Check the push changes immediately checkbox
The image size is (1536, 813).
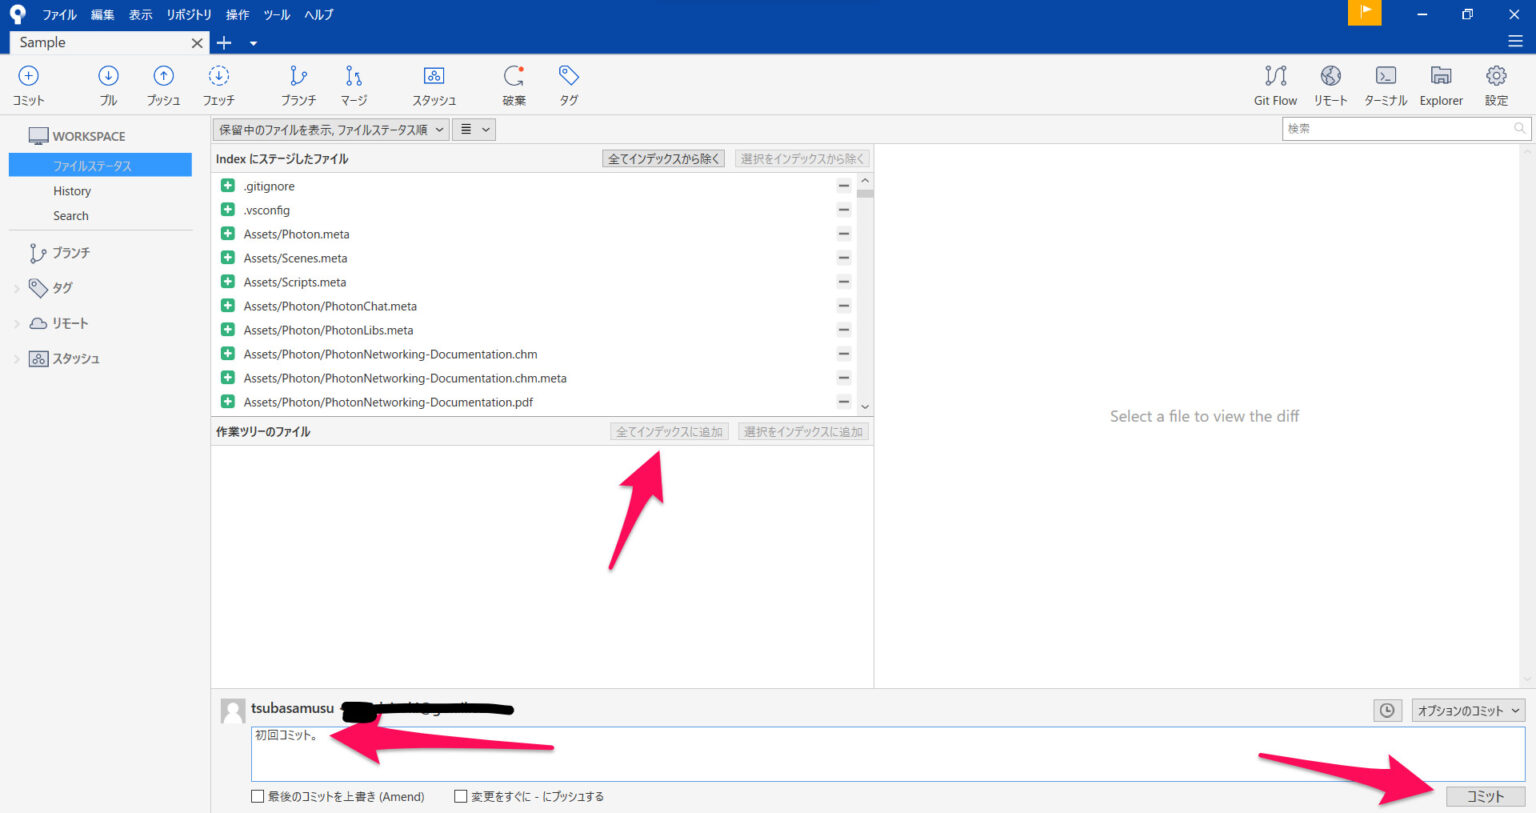(x=461, y=796)
